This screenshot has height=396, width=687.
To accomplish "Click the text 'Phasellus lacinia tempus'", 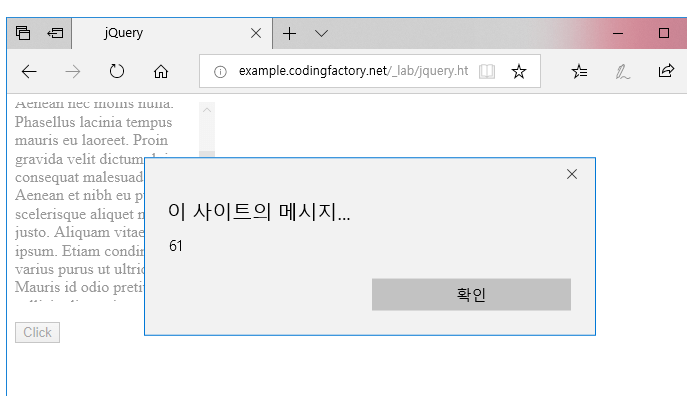I will tap(93, 122).
